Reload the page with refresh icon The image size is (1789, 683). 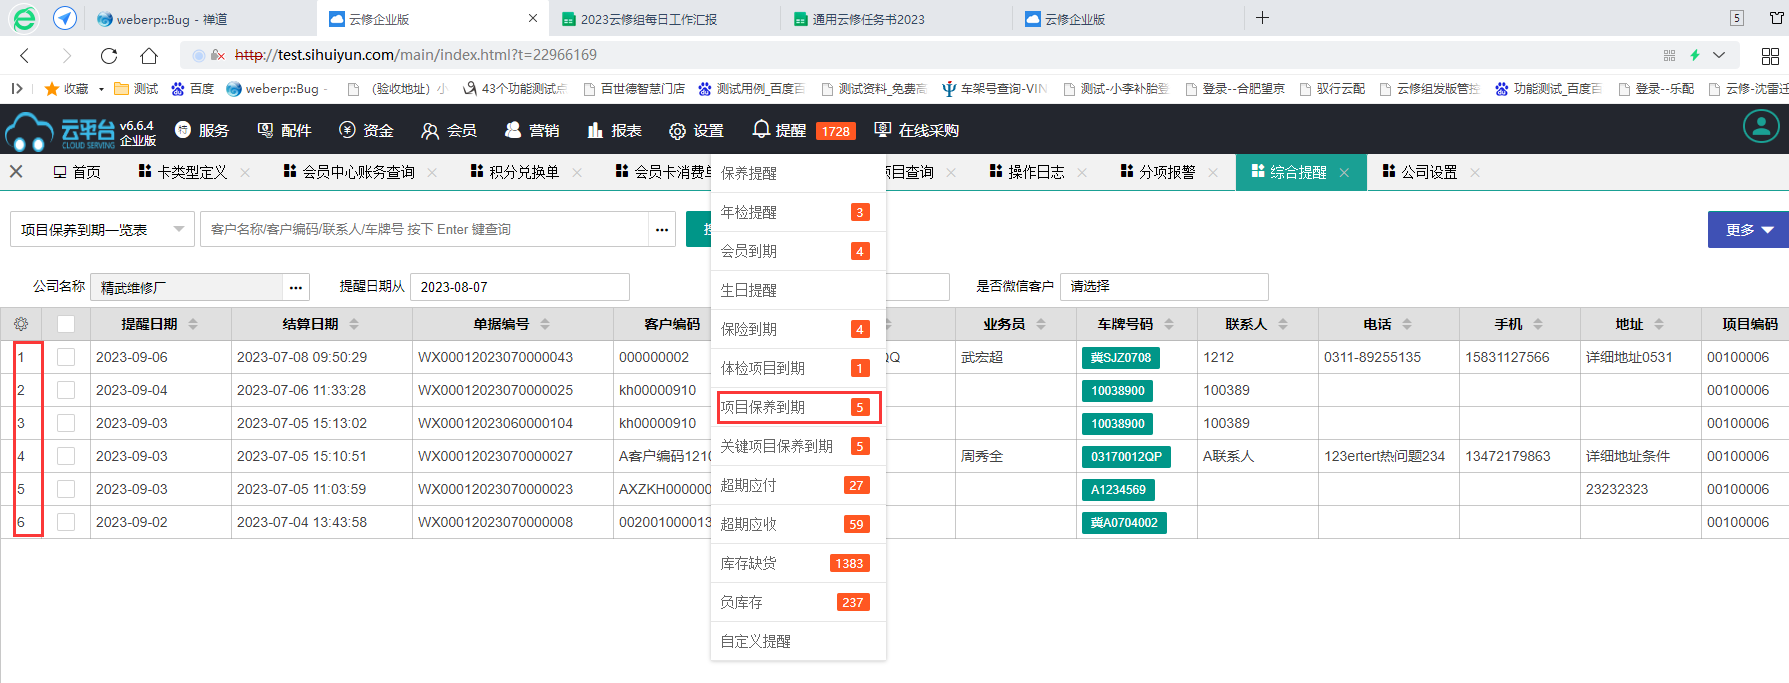coord(109,55)
